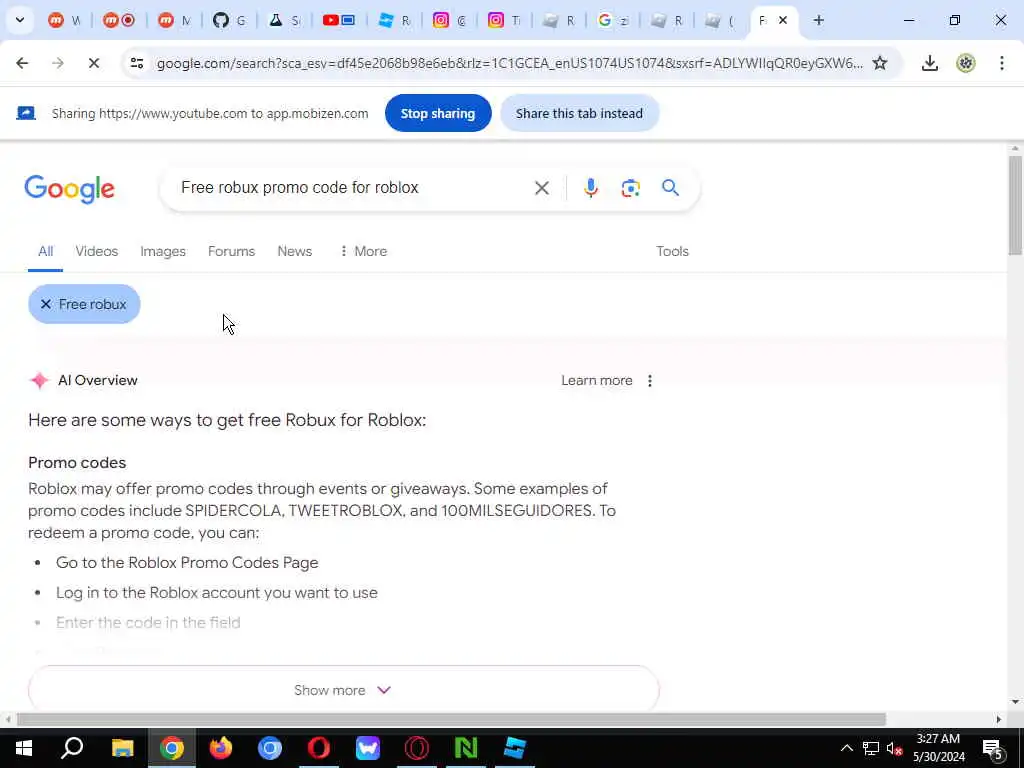Screen dimensions: 1024x768
Task: Start voice search with microphone
Action: point(590,188)
